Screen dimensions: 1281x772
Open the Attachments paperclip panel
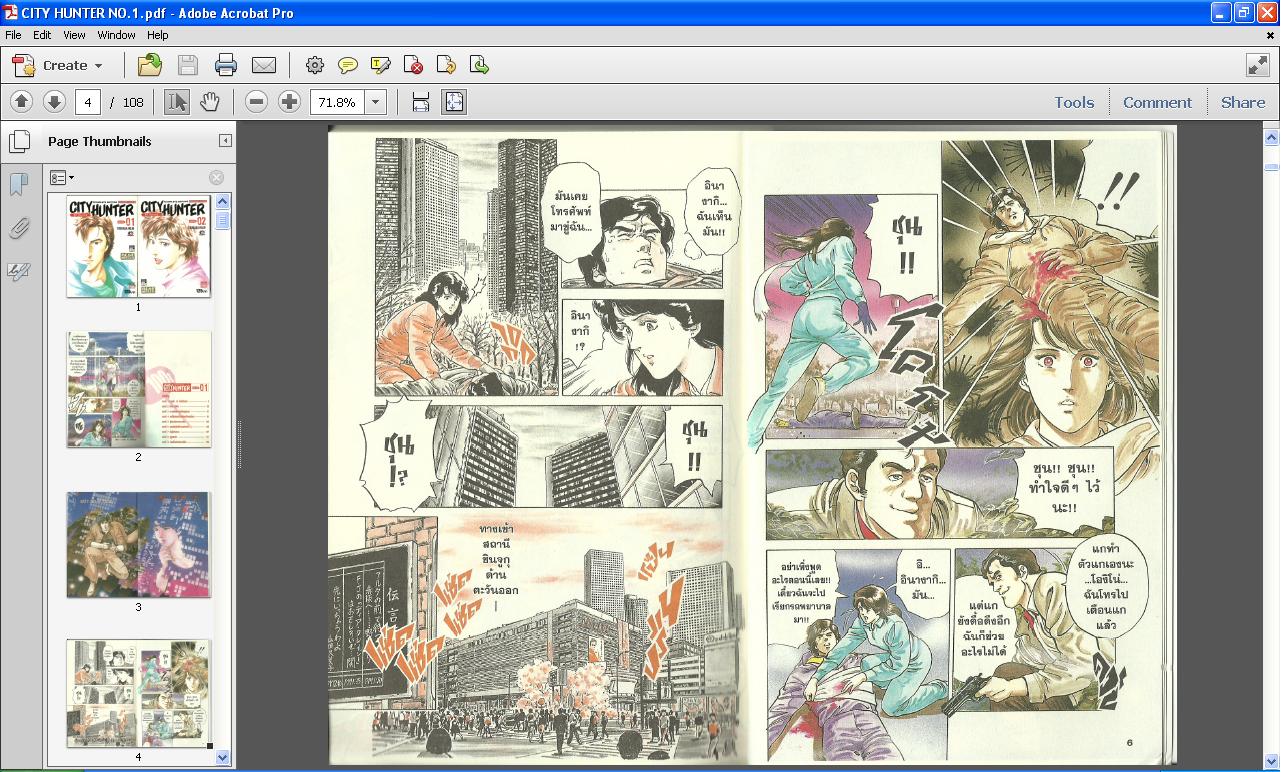coord(18,229)
